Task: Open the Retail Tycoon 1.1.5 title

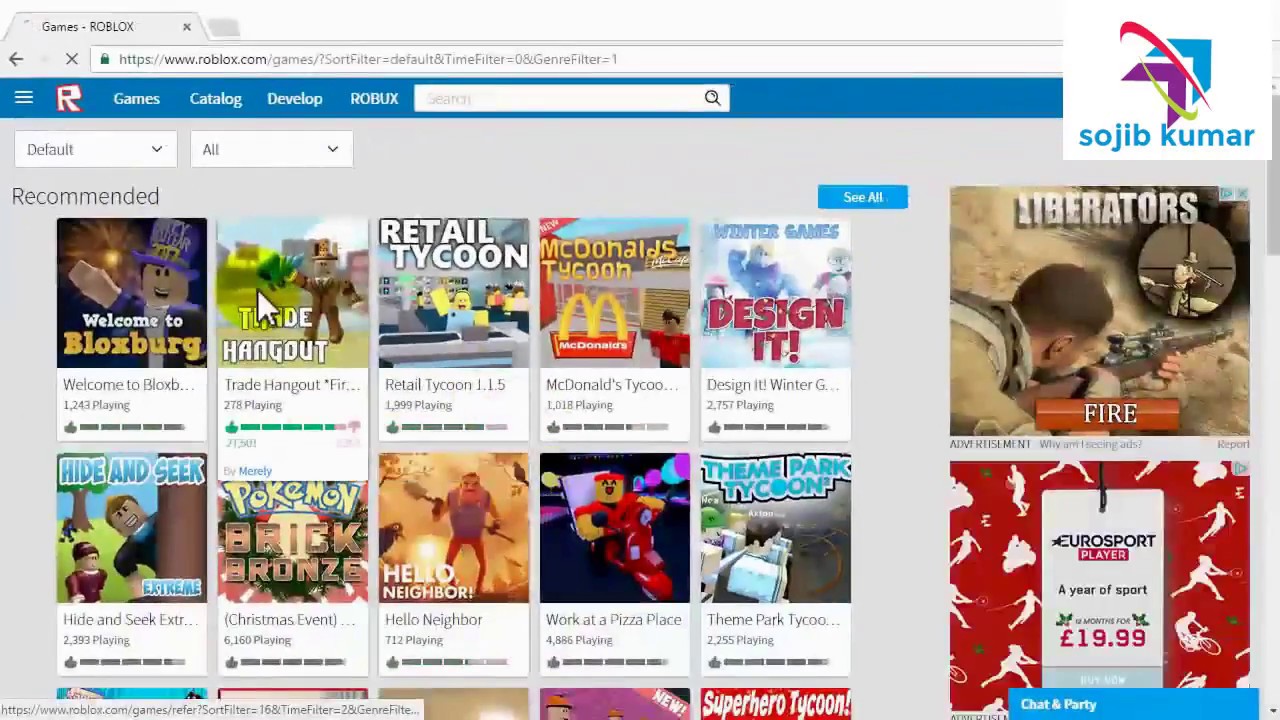Action: 445,385
